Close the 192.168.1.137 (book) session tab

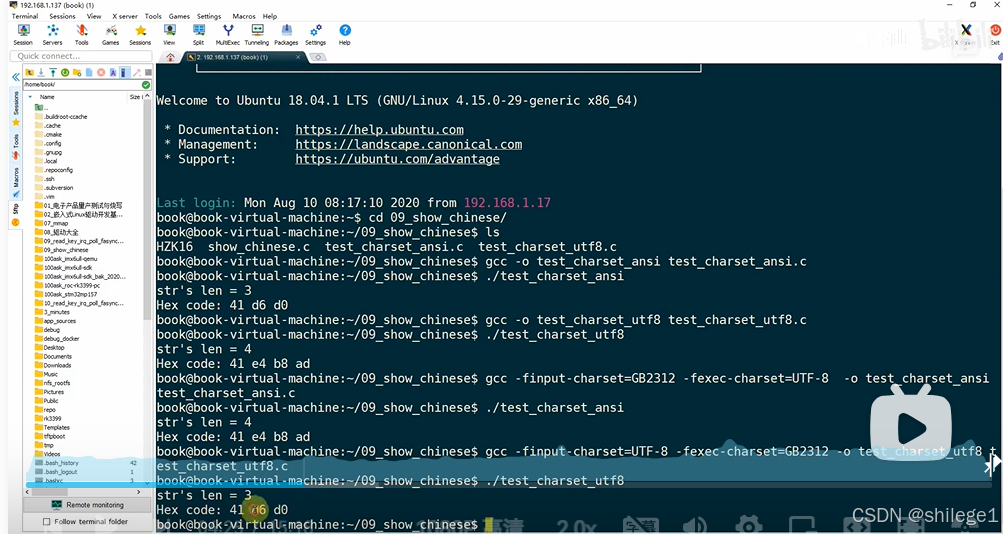point(298,57)
